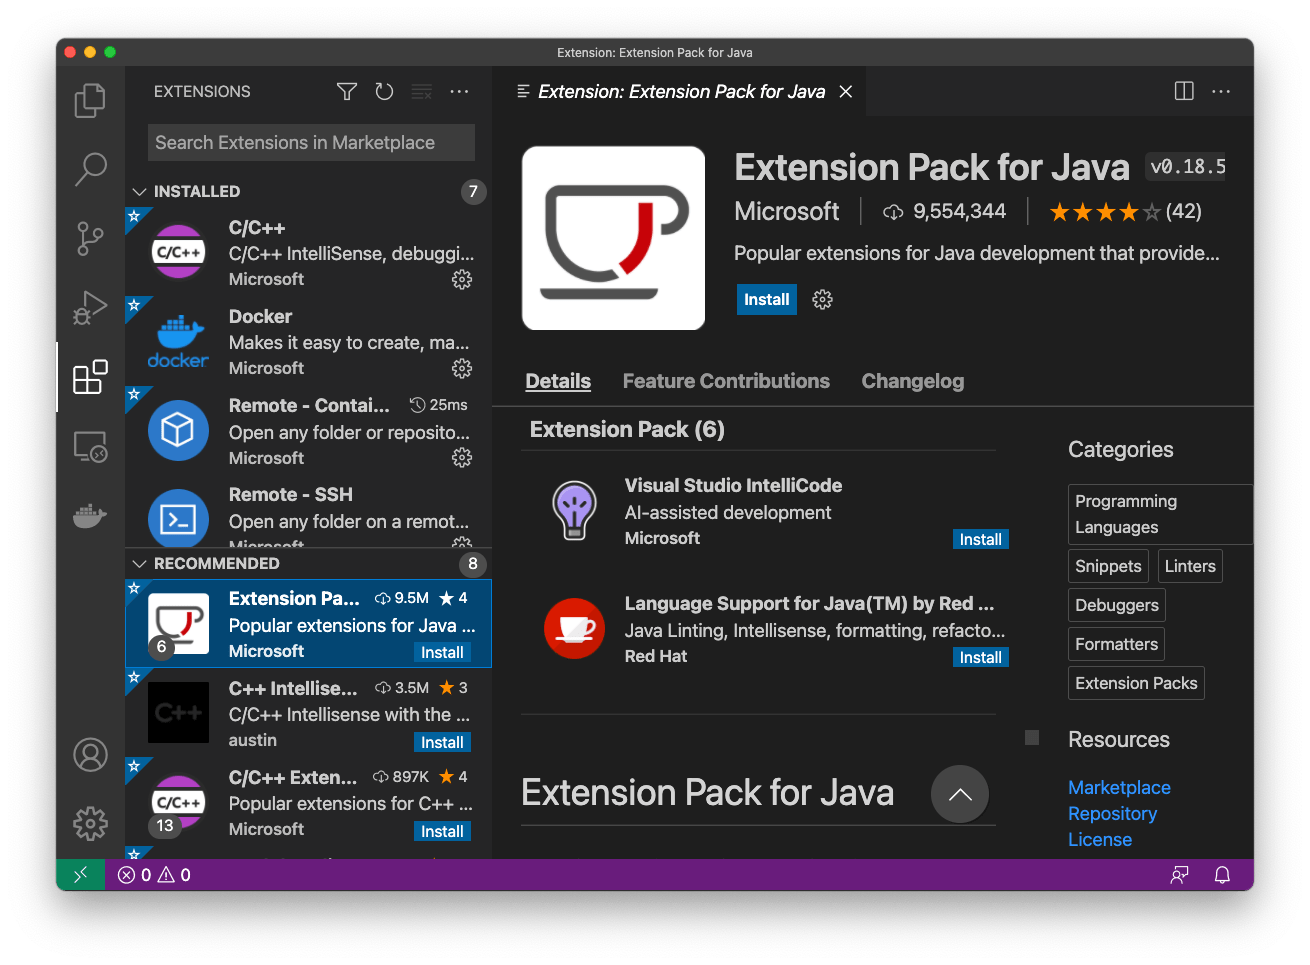Viewport: 1310px width, 965px height.
Task: Open the Repository link under Resources
Action: point(1112,813)
